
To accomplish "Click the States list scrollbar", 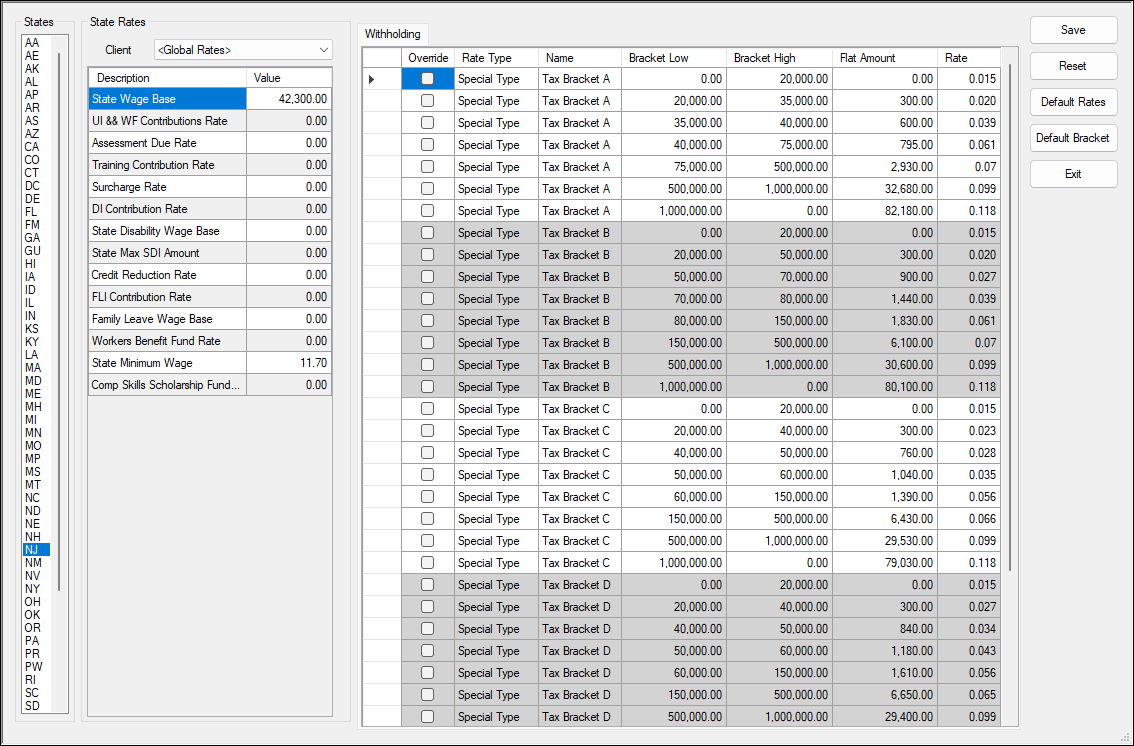I will click(x=59, y=322).
